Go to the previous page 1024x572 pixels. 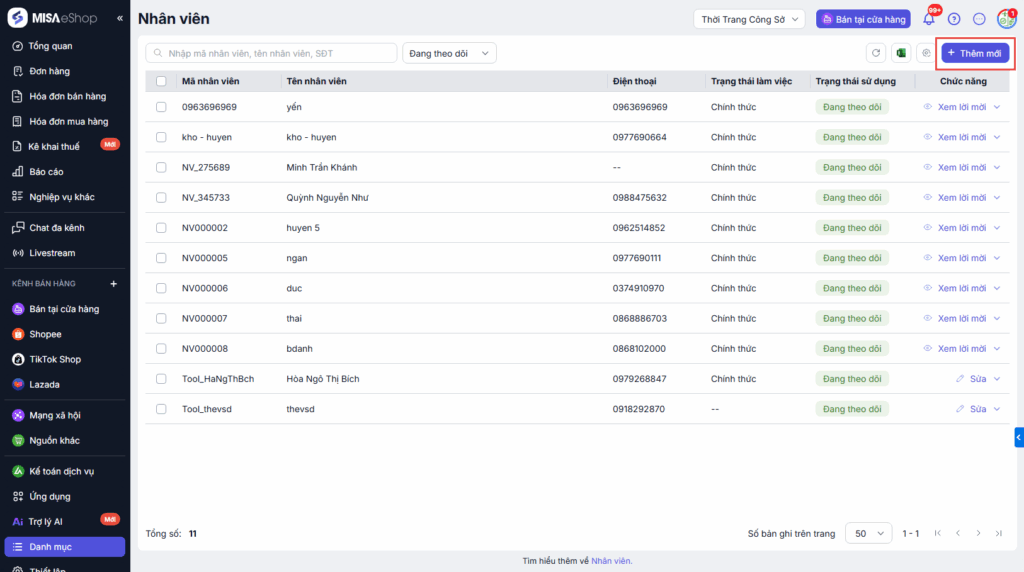[958, 533]
